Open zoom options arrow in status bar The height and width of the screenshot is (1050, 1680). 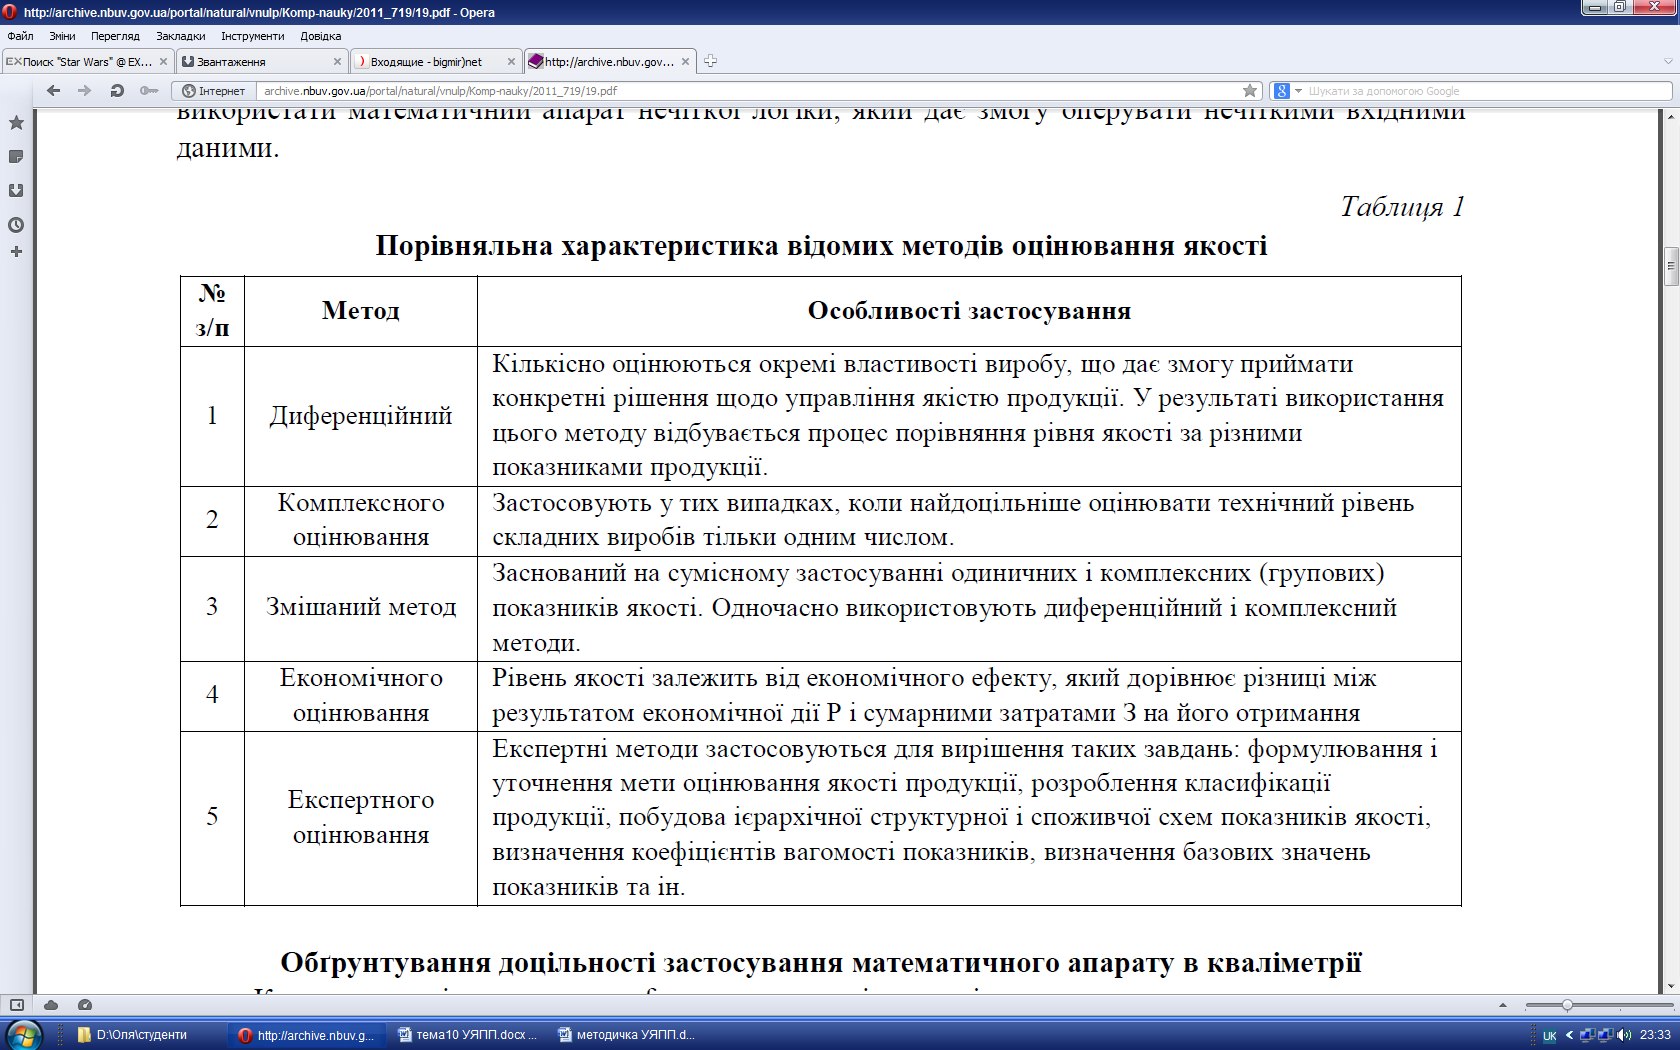pyautogui.click(x=1502, y=1005)
